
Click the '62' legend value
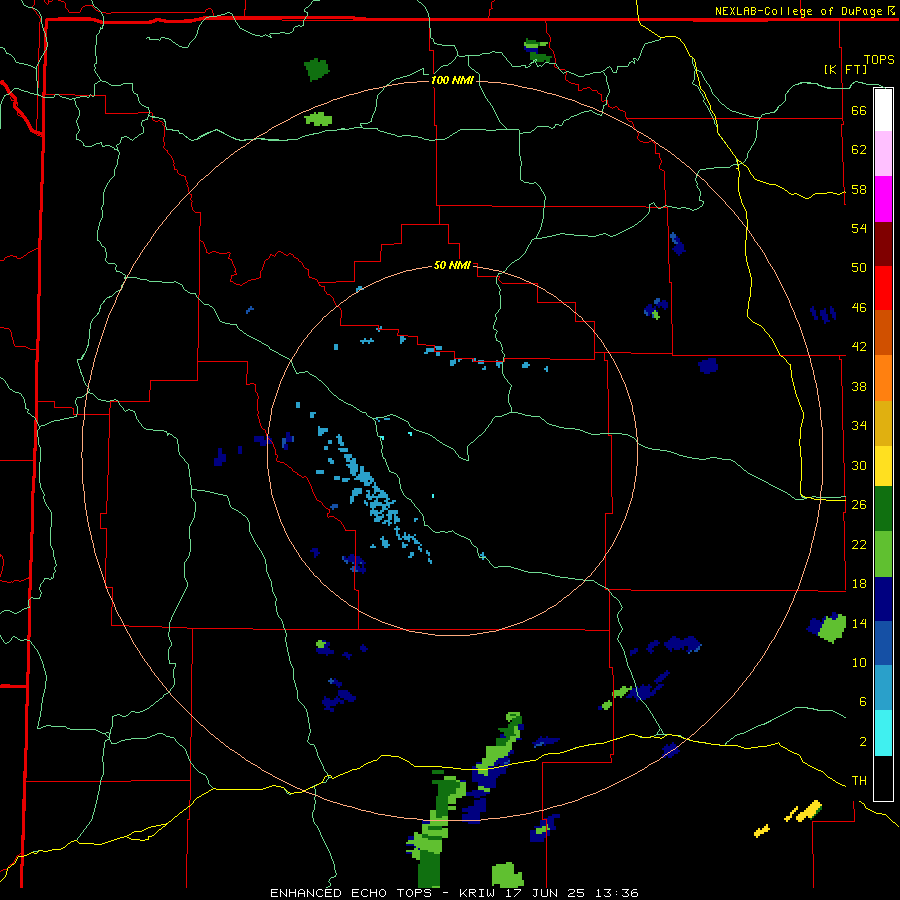coord(859,149)
